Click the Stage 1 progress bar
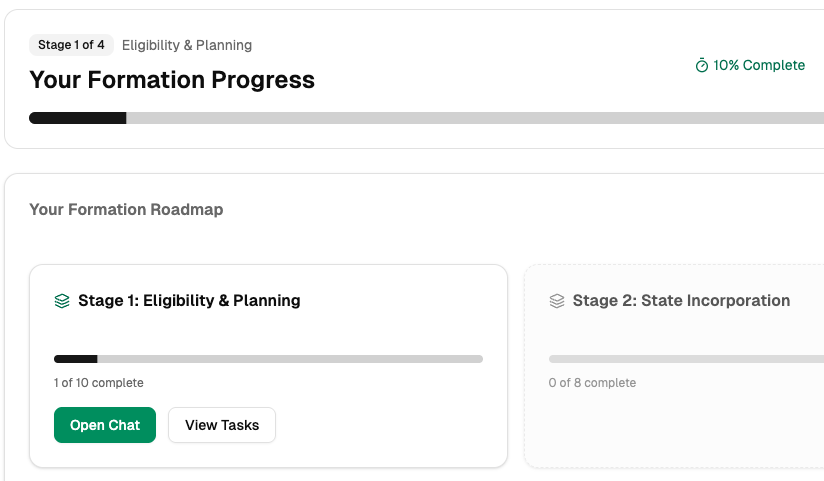Screen dimensions: 824x481 (268, 359)
